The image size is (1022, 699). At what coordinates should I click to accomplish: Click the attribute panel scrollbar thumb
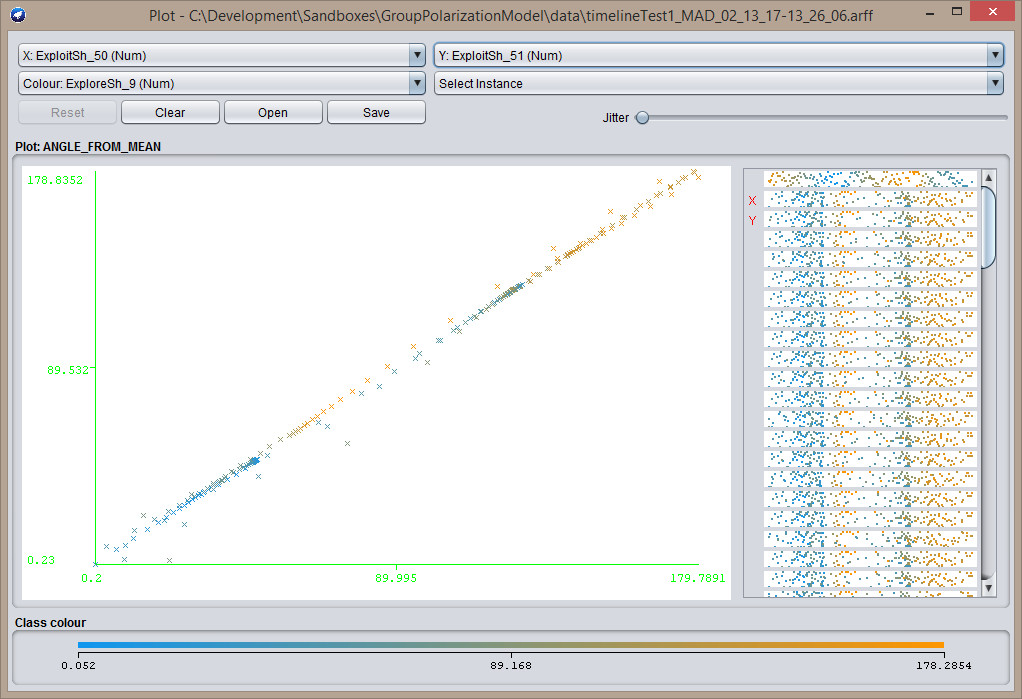click(989, 226)
